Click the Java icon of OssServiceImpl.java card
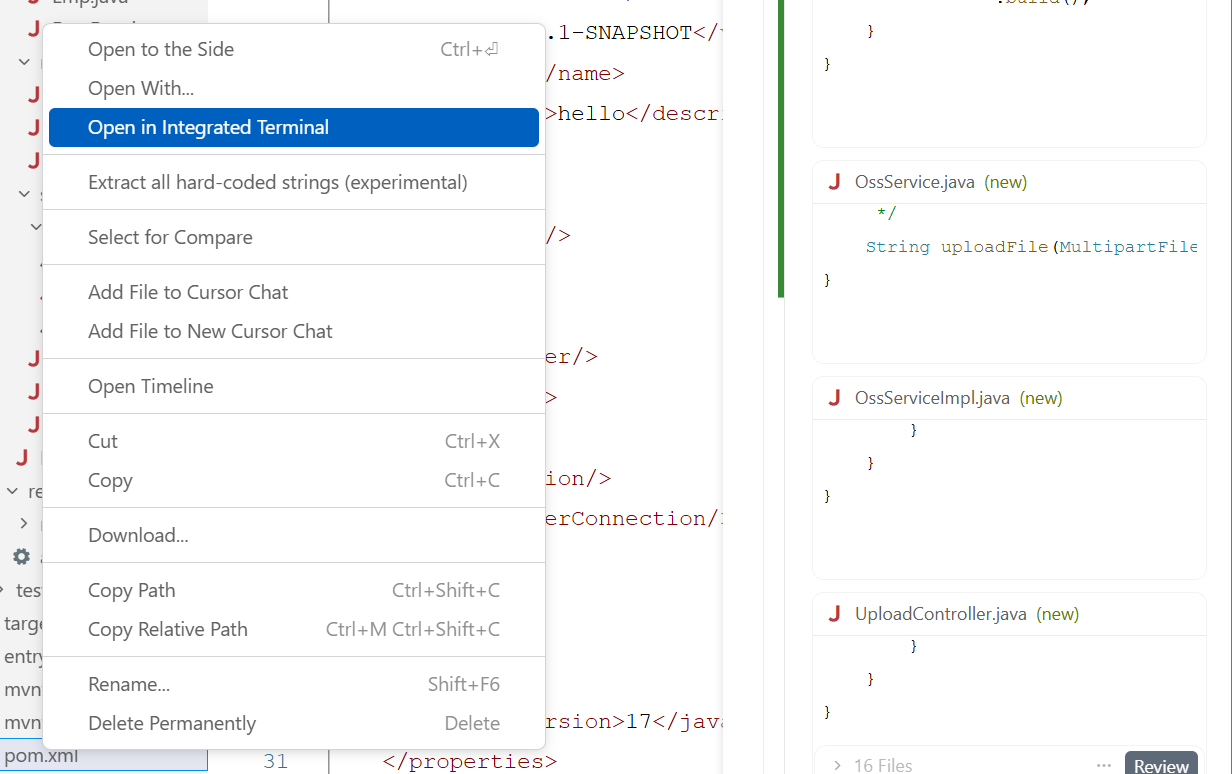This screenshot has width=1232, height=774. (x=834, y=398)
